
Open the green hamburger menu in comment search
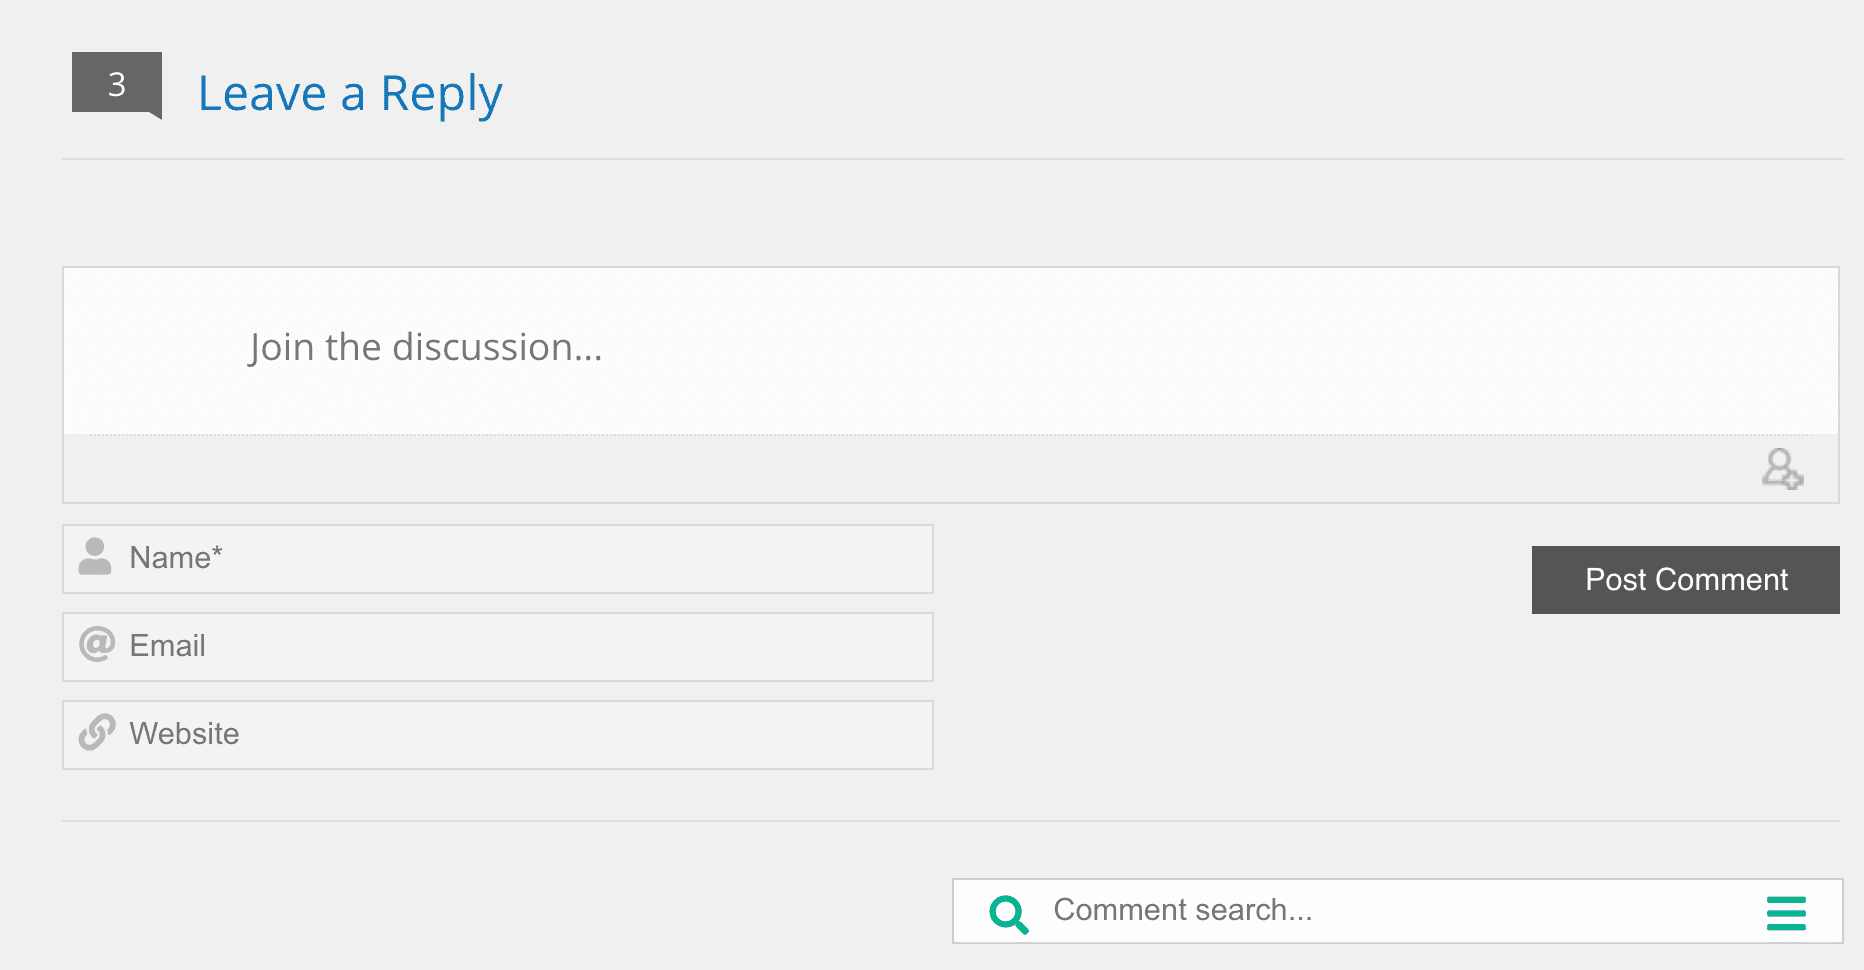point(1786,913)
